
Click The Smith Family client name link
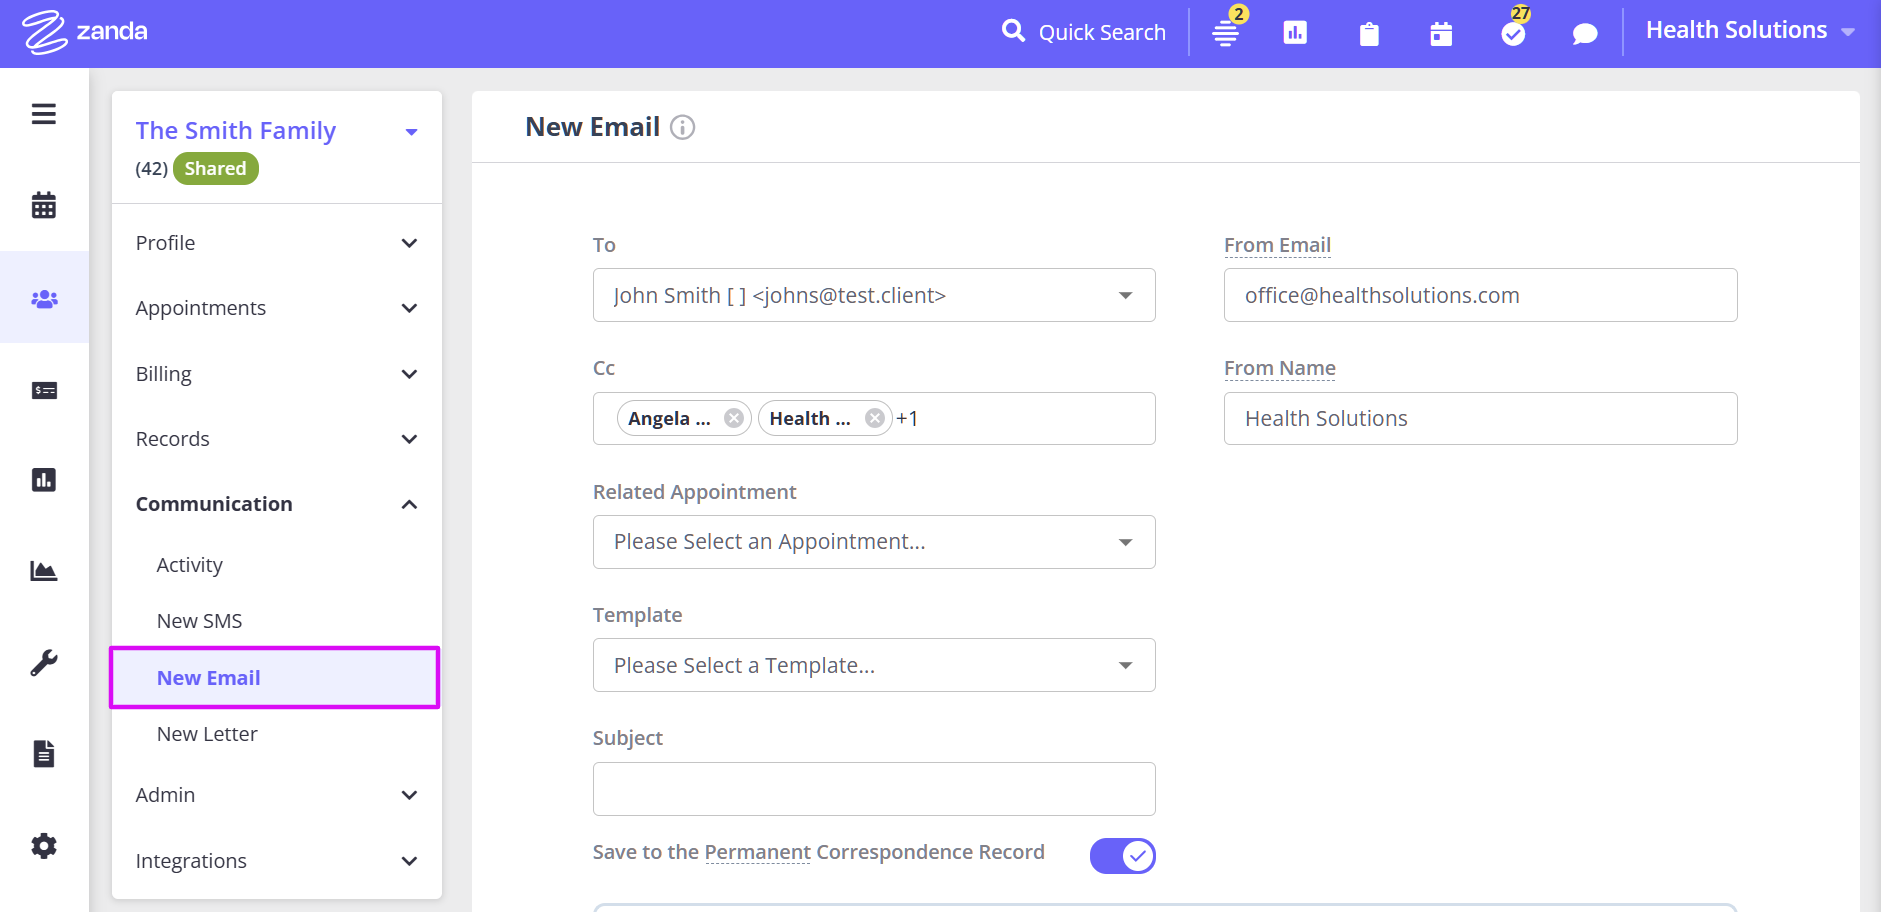pos(236,131)
